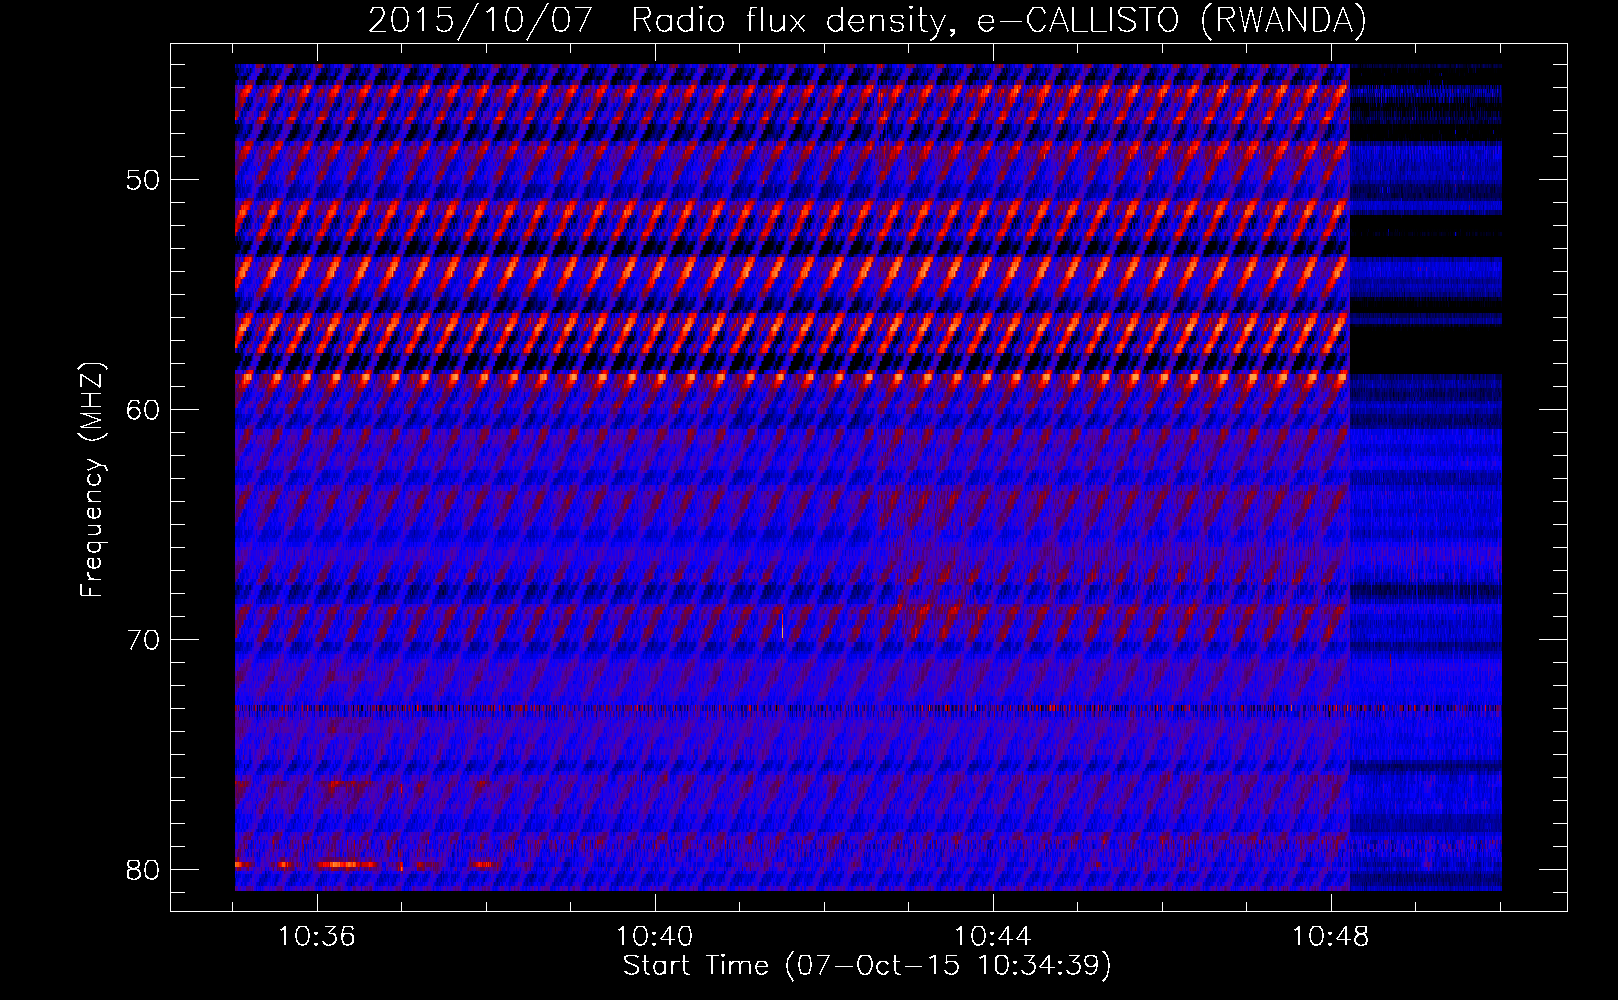Click the 10:44 time tick label

coord(992,937)
